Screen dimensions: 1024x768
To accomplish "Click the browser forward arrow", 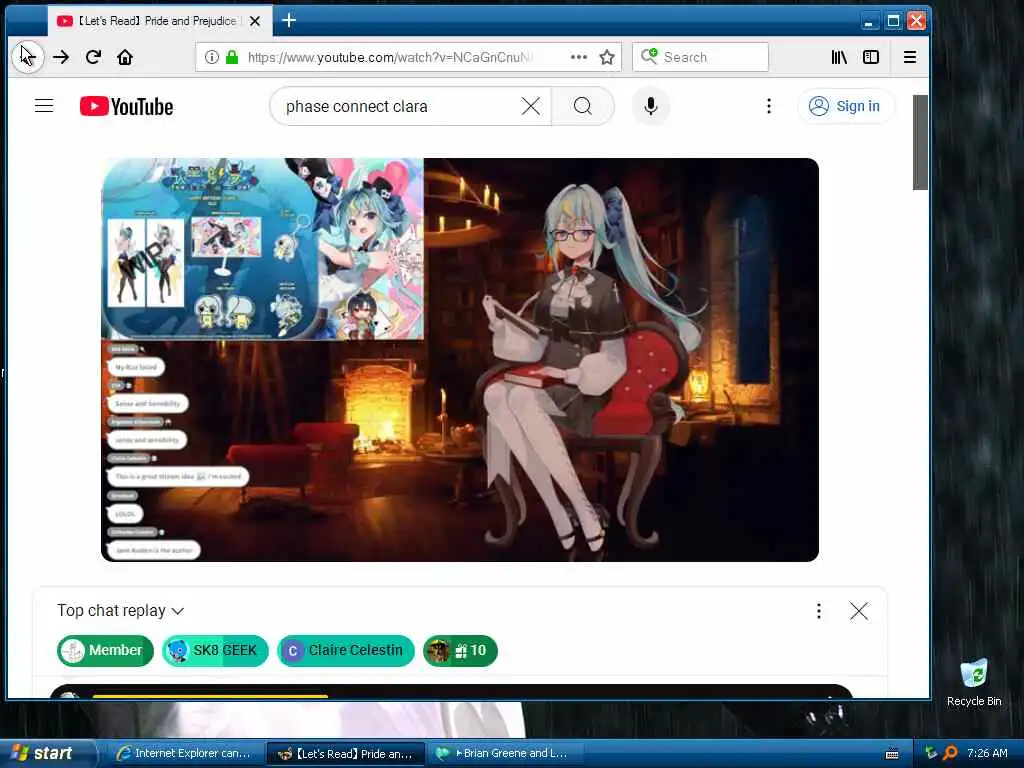I will [x=61, y=57].
